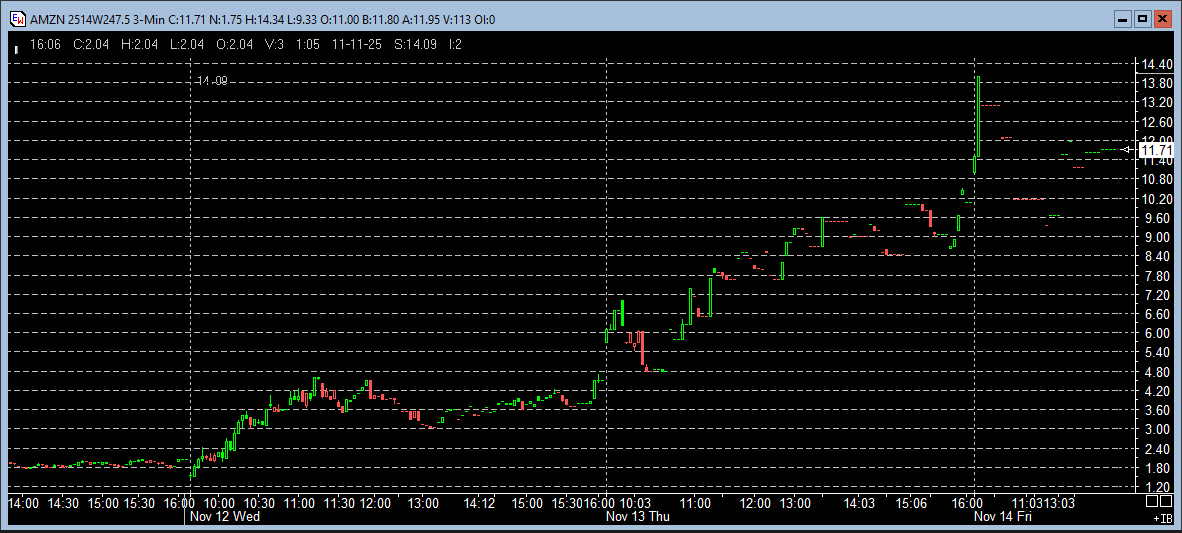
Task: Click the +IB label in bottom corner
Action: (1162, 519)
